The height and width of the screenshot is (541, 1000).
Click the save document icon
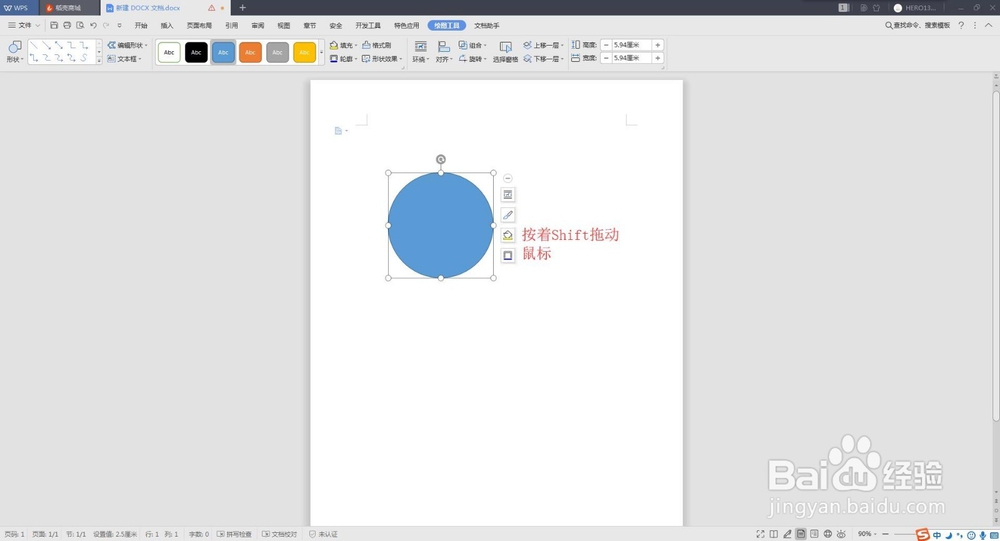54,26
